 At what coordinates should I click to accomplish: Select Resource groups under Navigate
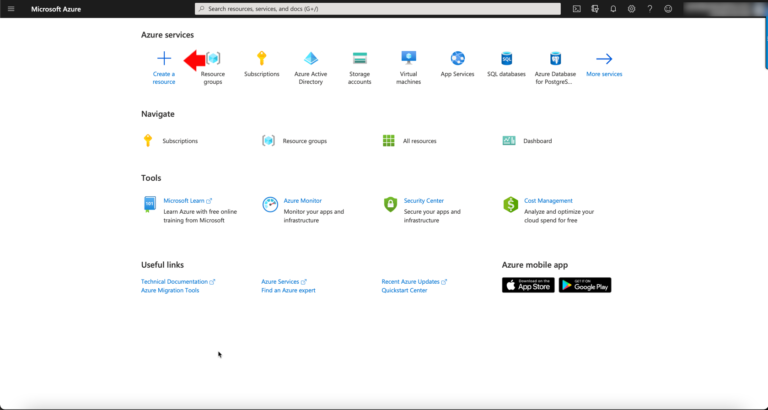pyautogui.click(x=305, y=141)
